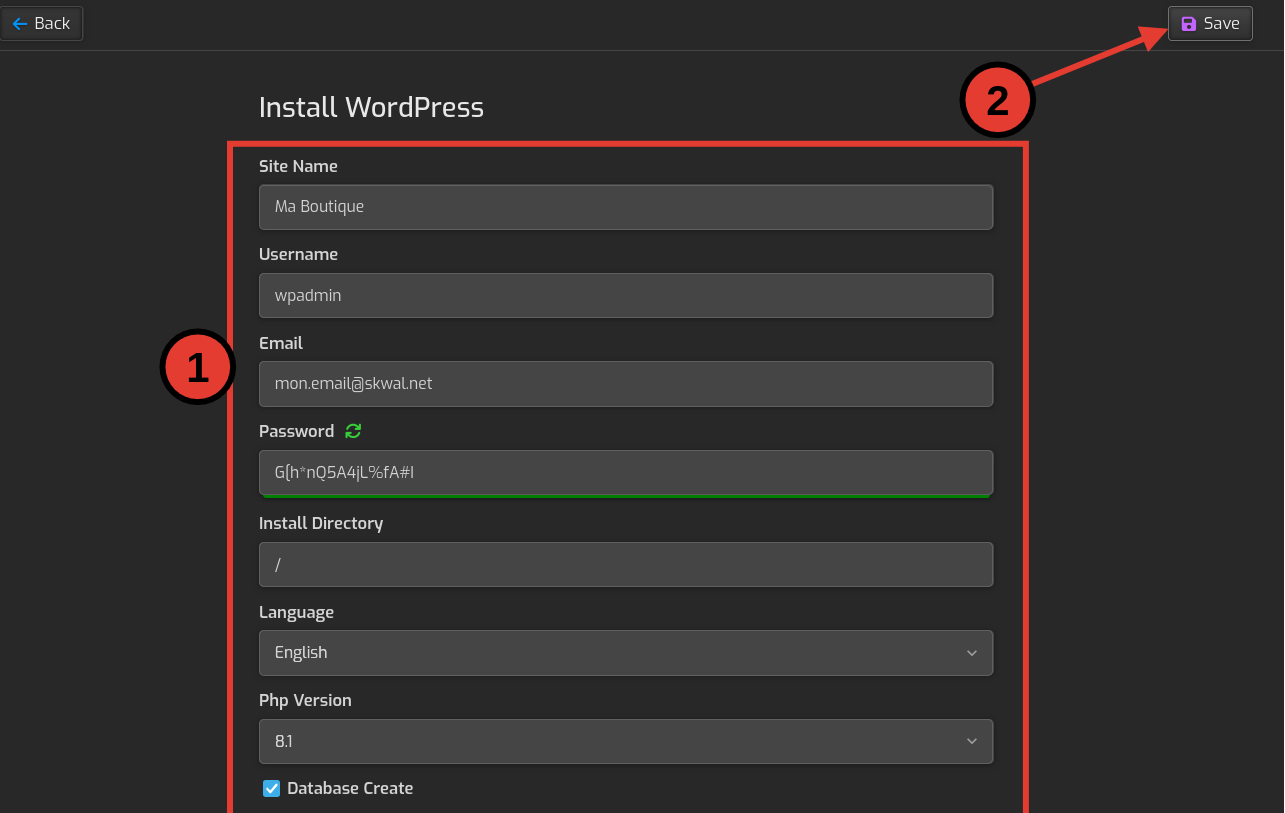Open the Php Version dropdown showing 8.1
Screen dimensions: 1285x813
(626, 741)
